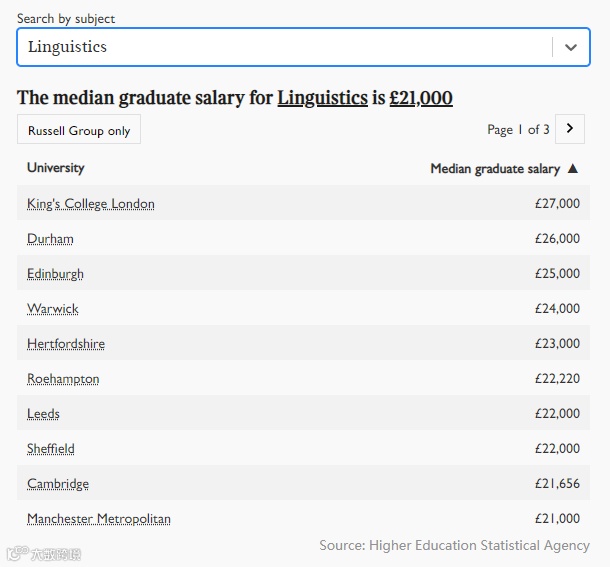Open the Warwick link
The width and height of the screenshot is (610, 567).
coord(53,309)
